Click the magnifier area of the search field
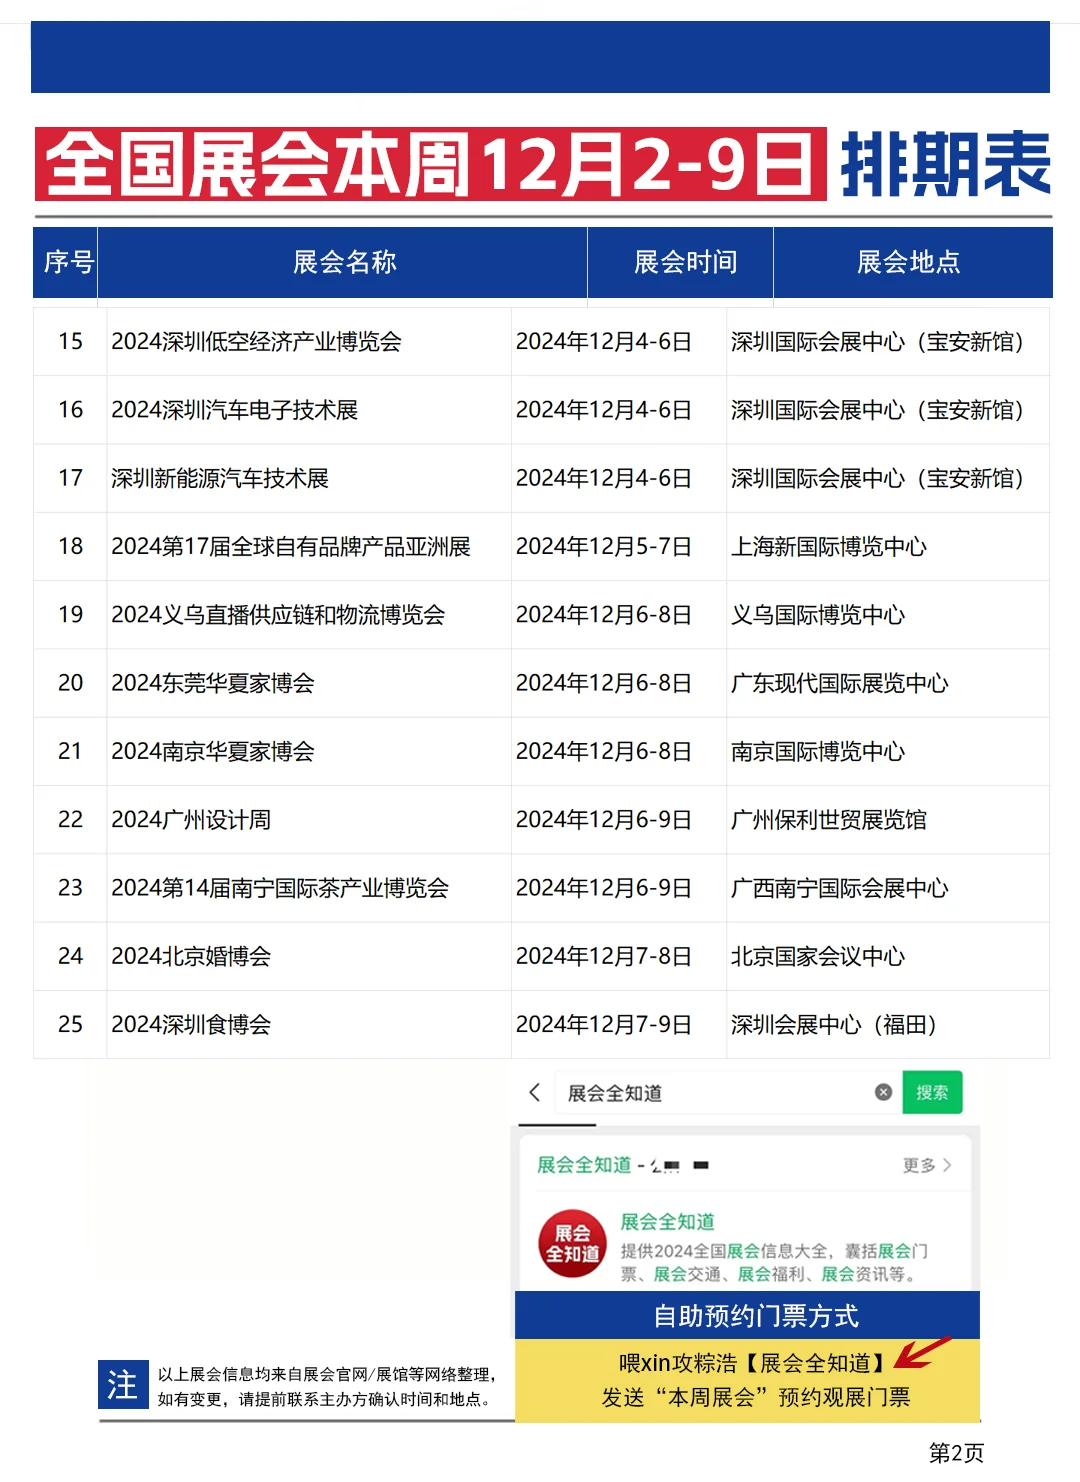The width and height of the screenshot is (1080, 1482). pyautogui.click(x=932, y=1093)
